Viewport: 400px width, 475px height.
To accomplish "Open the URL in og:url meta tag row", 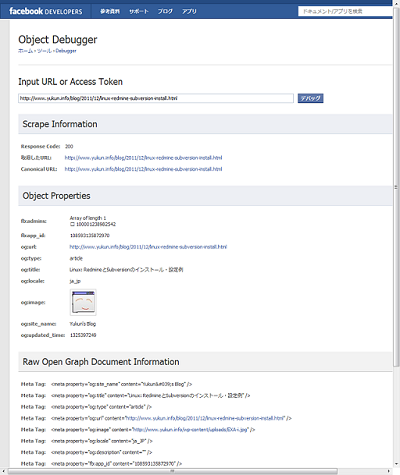I will (205, 418).
